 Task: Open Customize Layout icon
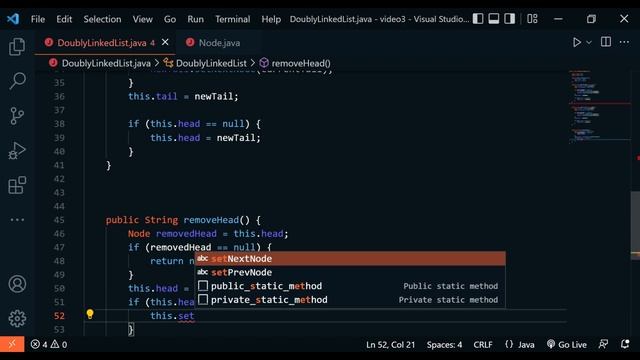532,19
